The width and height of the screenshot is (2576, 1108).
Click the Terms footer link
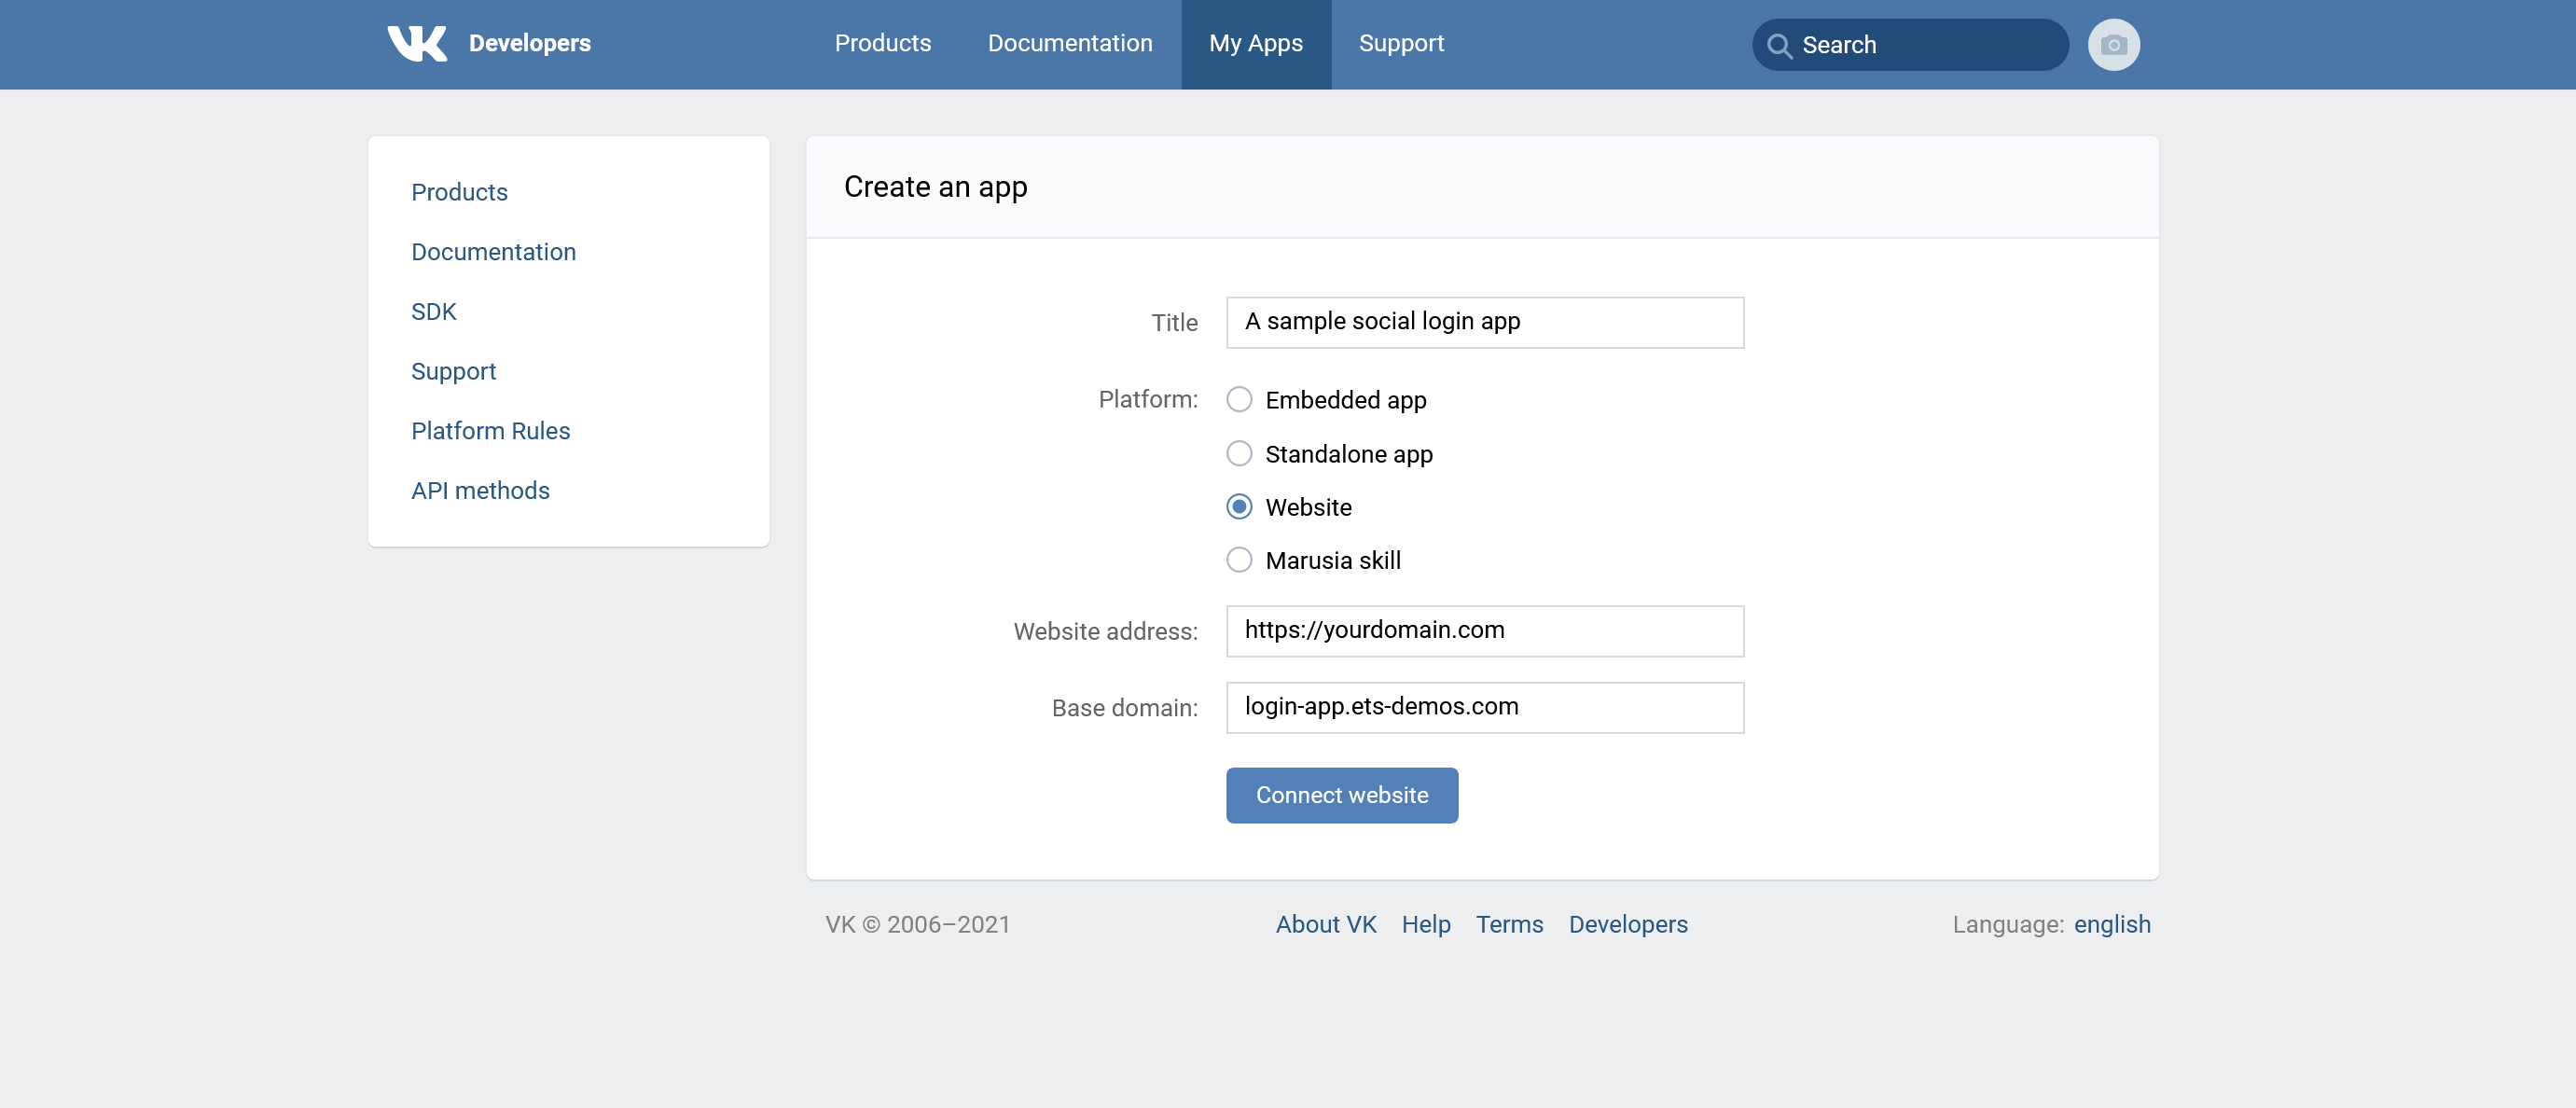(1510, 924)
